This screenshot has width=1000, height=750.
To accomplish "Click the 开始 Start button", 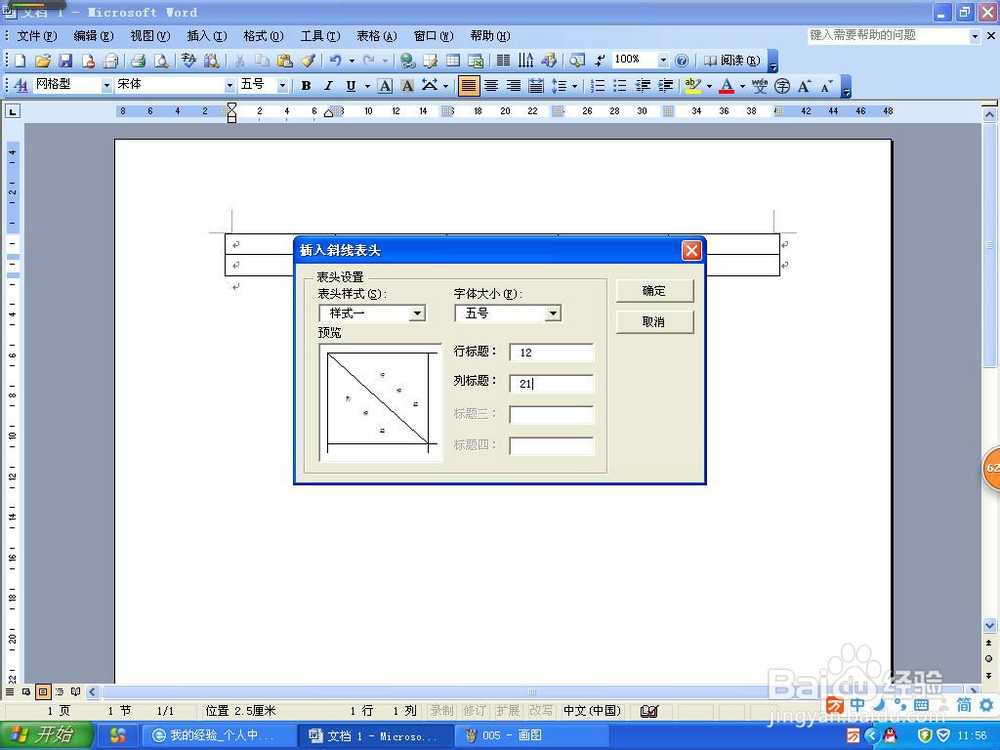I will point(47,735).
